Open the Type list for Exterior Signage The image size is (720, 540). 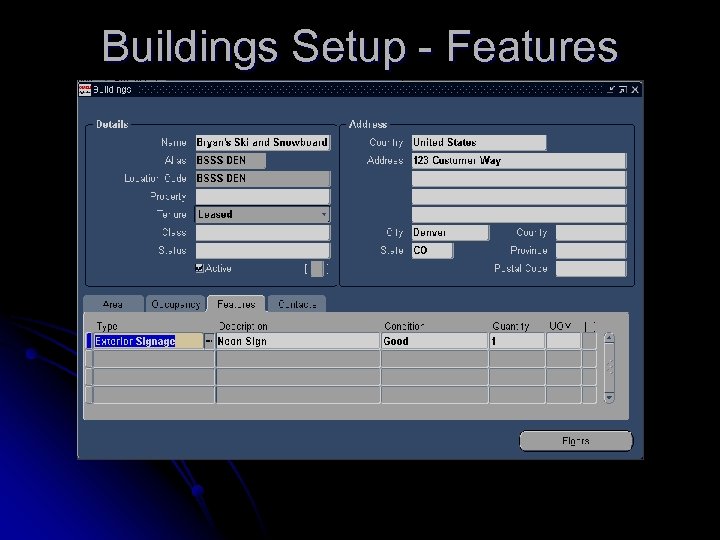pyautogui.click(x=209, y=341)
